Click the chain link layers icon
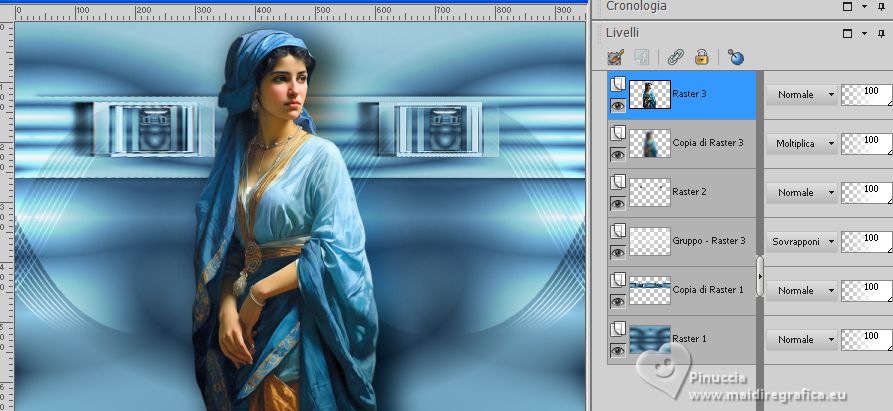Image resolution: width=893 pixels, height=411 pixels. [x=675, y=57]
